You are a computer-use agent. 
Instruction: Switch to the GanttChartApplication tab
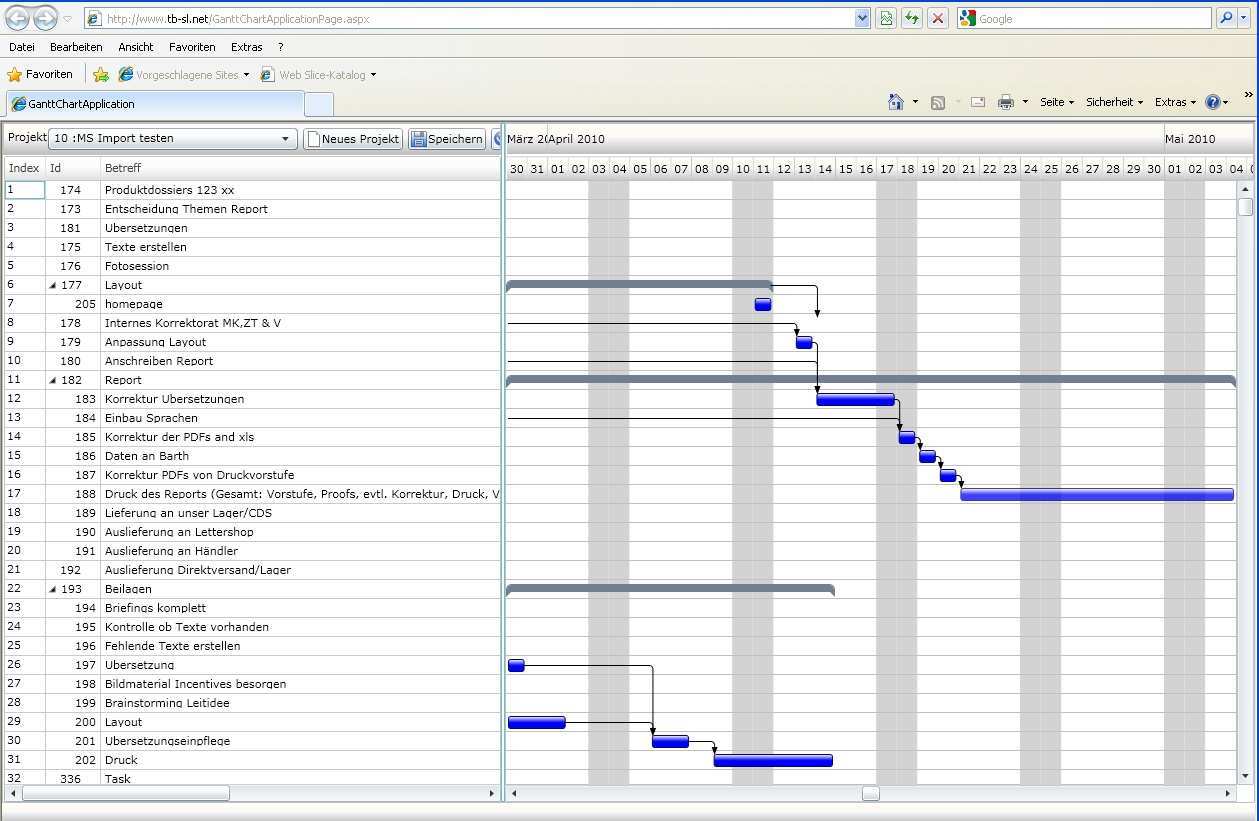click(x=155, y=104)
